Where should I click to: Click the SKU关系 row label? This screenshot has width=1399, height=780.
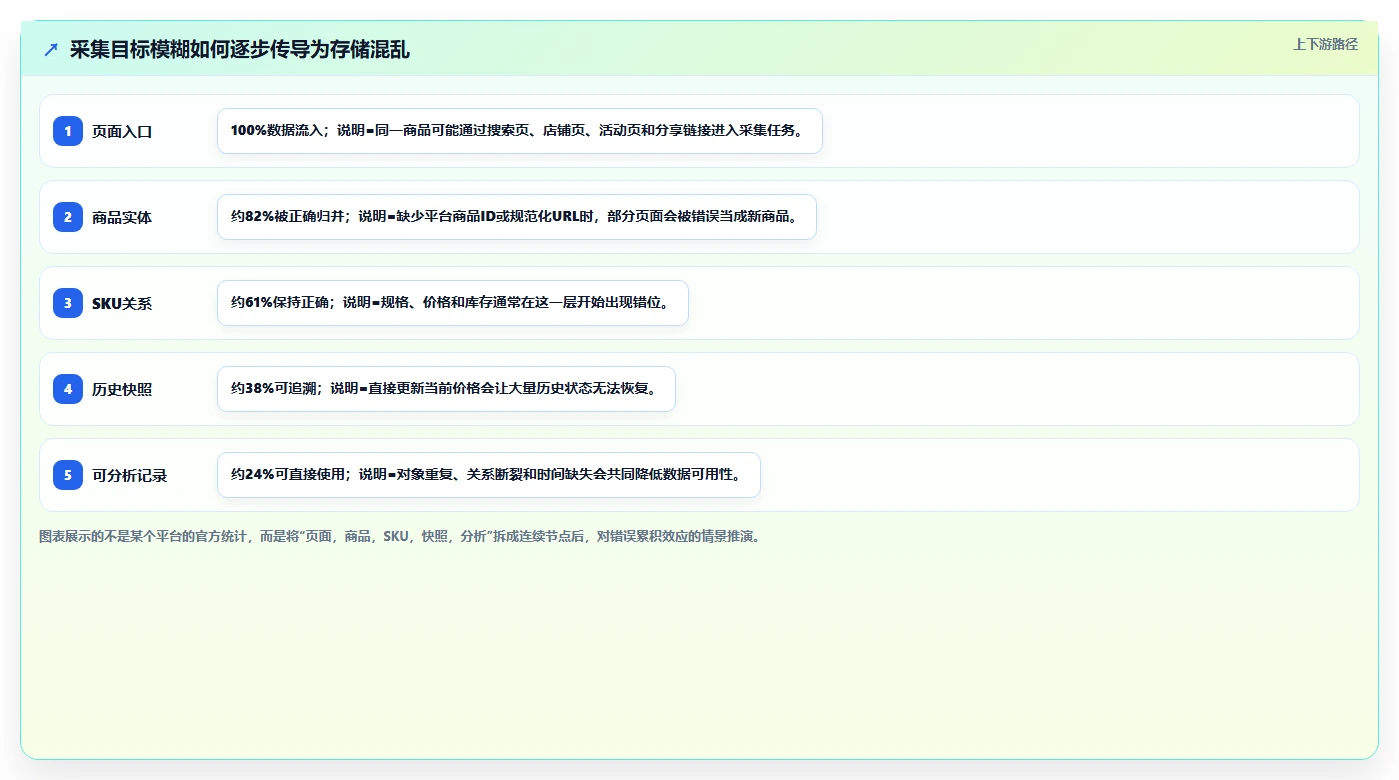(x=122, y=303)
